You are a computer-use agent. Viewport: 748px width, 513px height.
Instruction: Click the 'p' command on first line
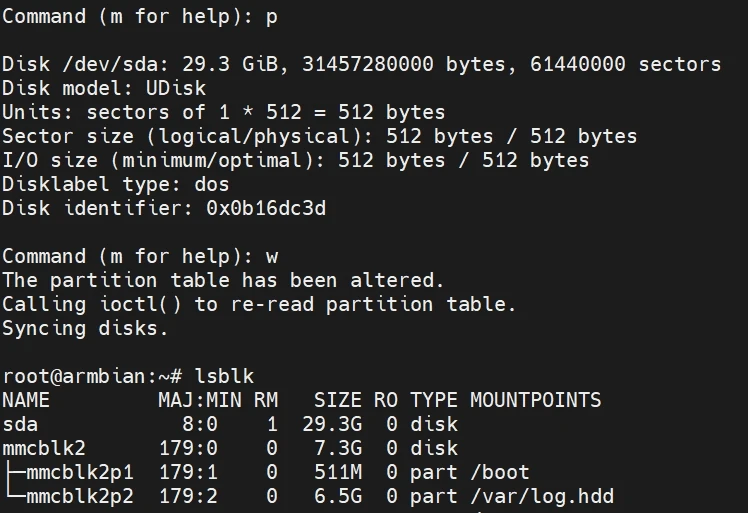272,16
